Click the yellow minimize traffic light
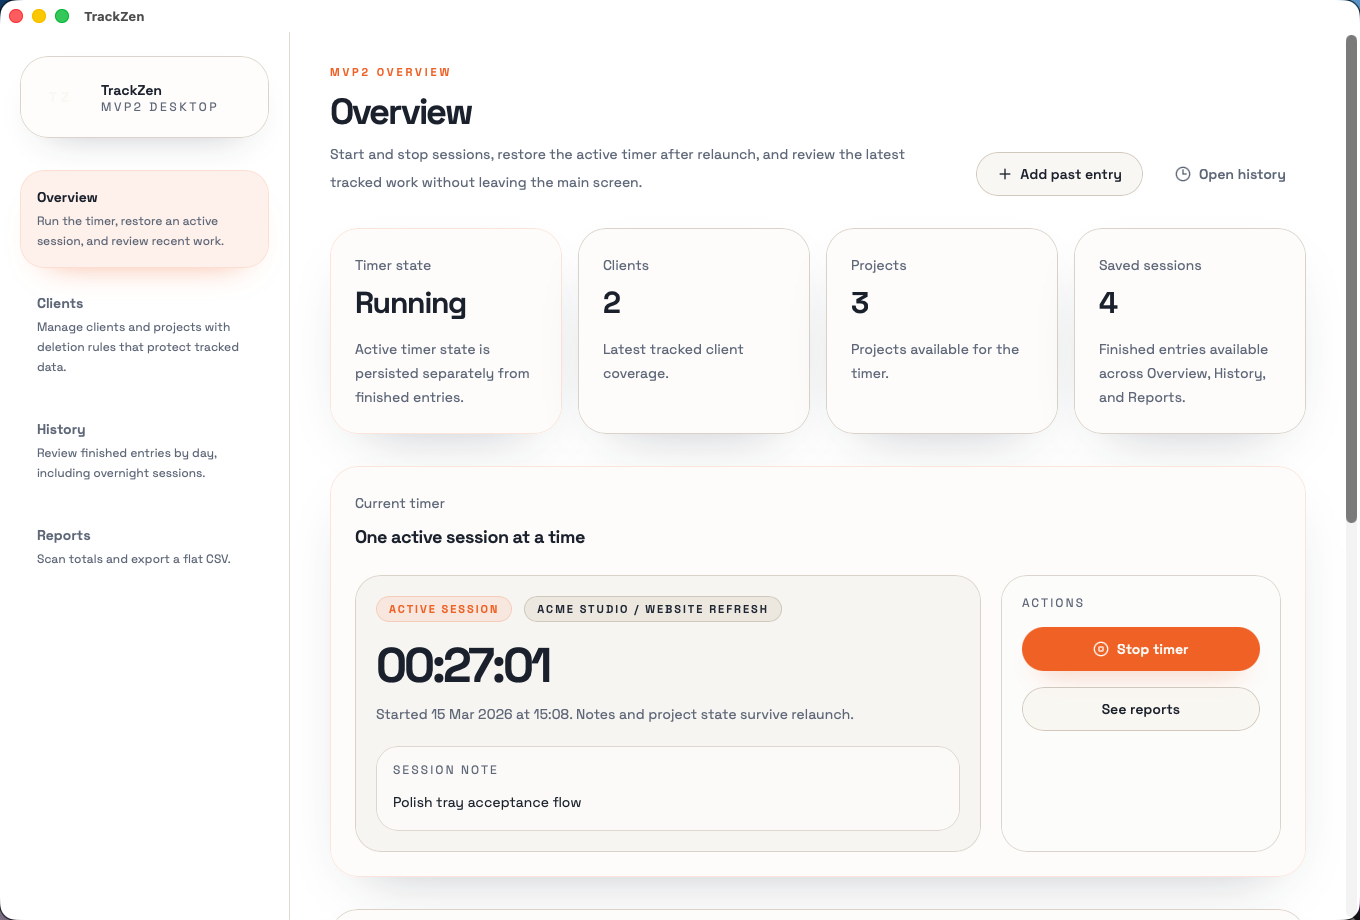This screenshot has width=1360, height=920. tap(39, 16)
